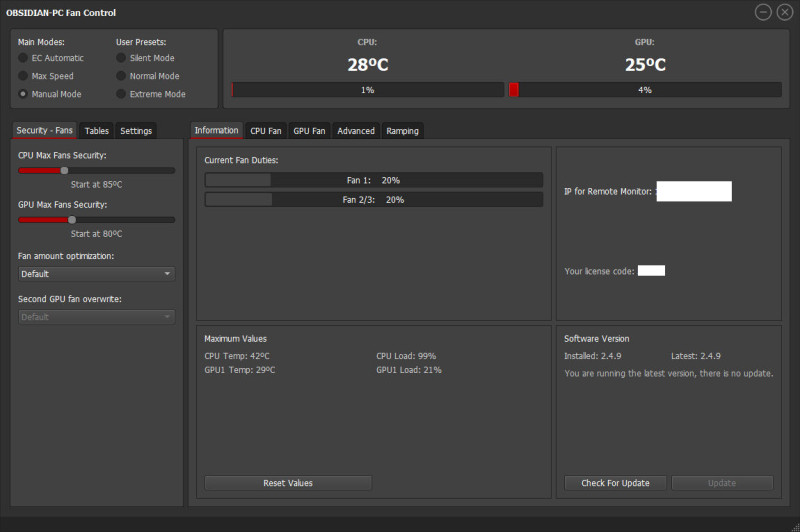Open the Ramping tab

(402, 131)
